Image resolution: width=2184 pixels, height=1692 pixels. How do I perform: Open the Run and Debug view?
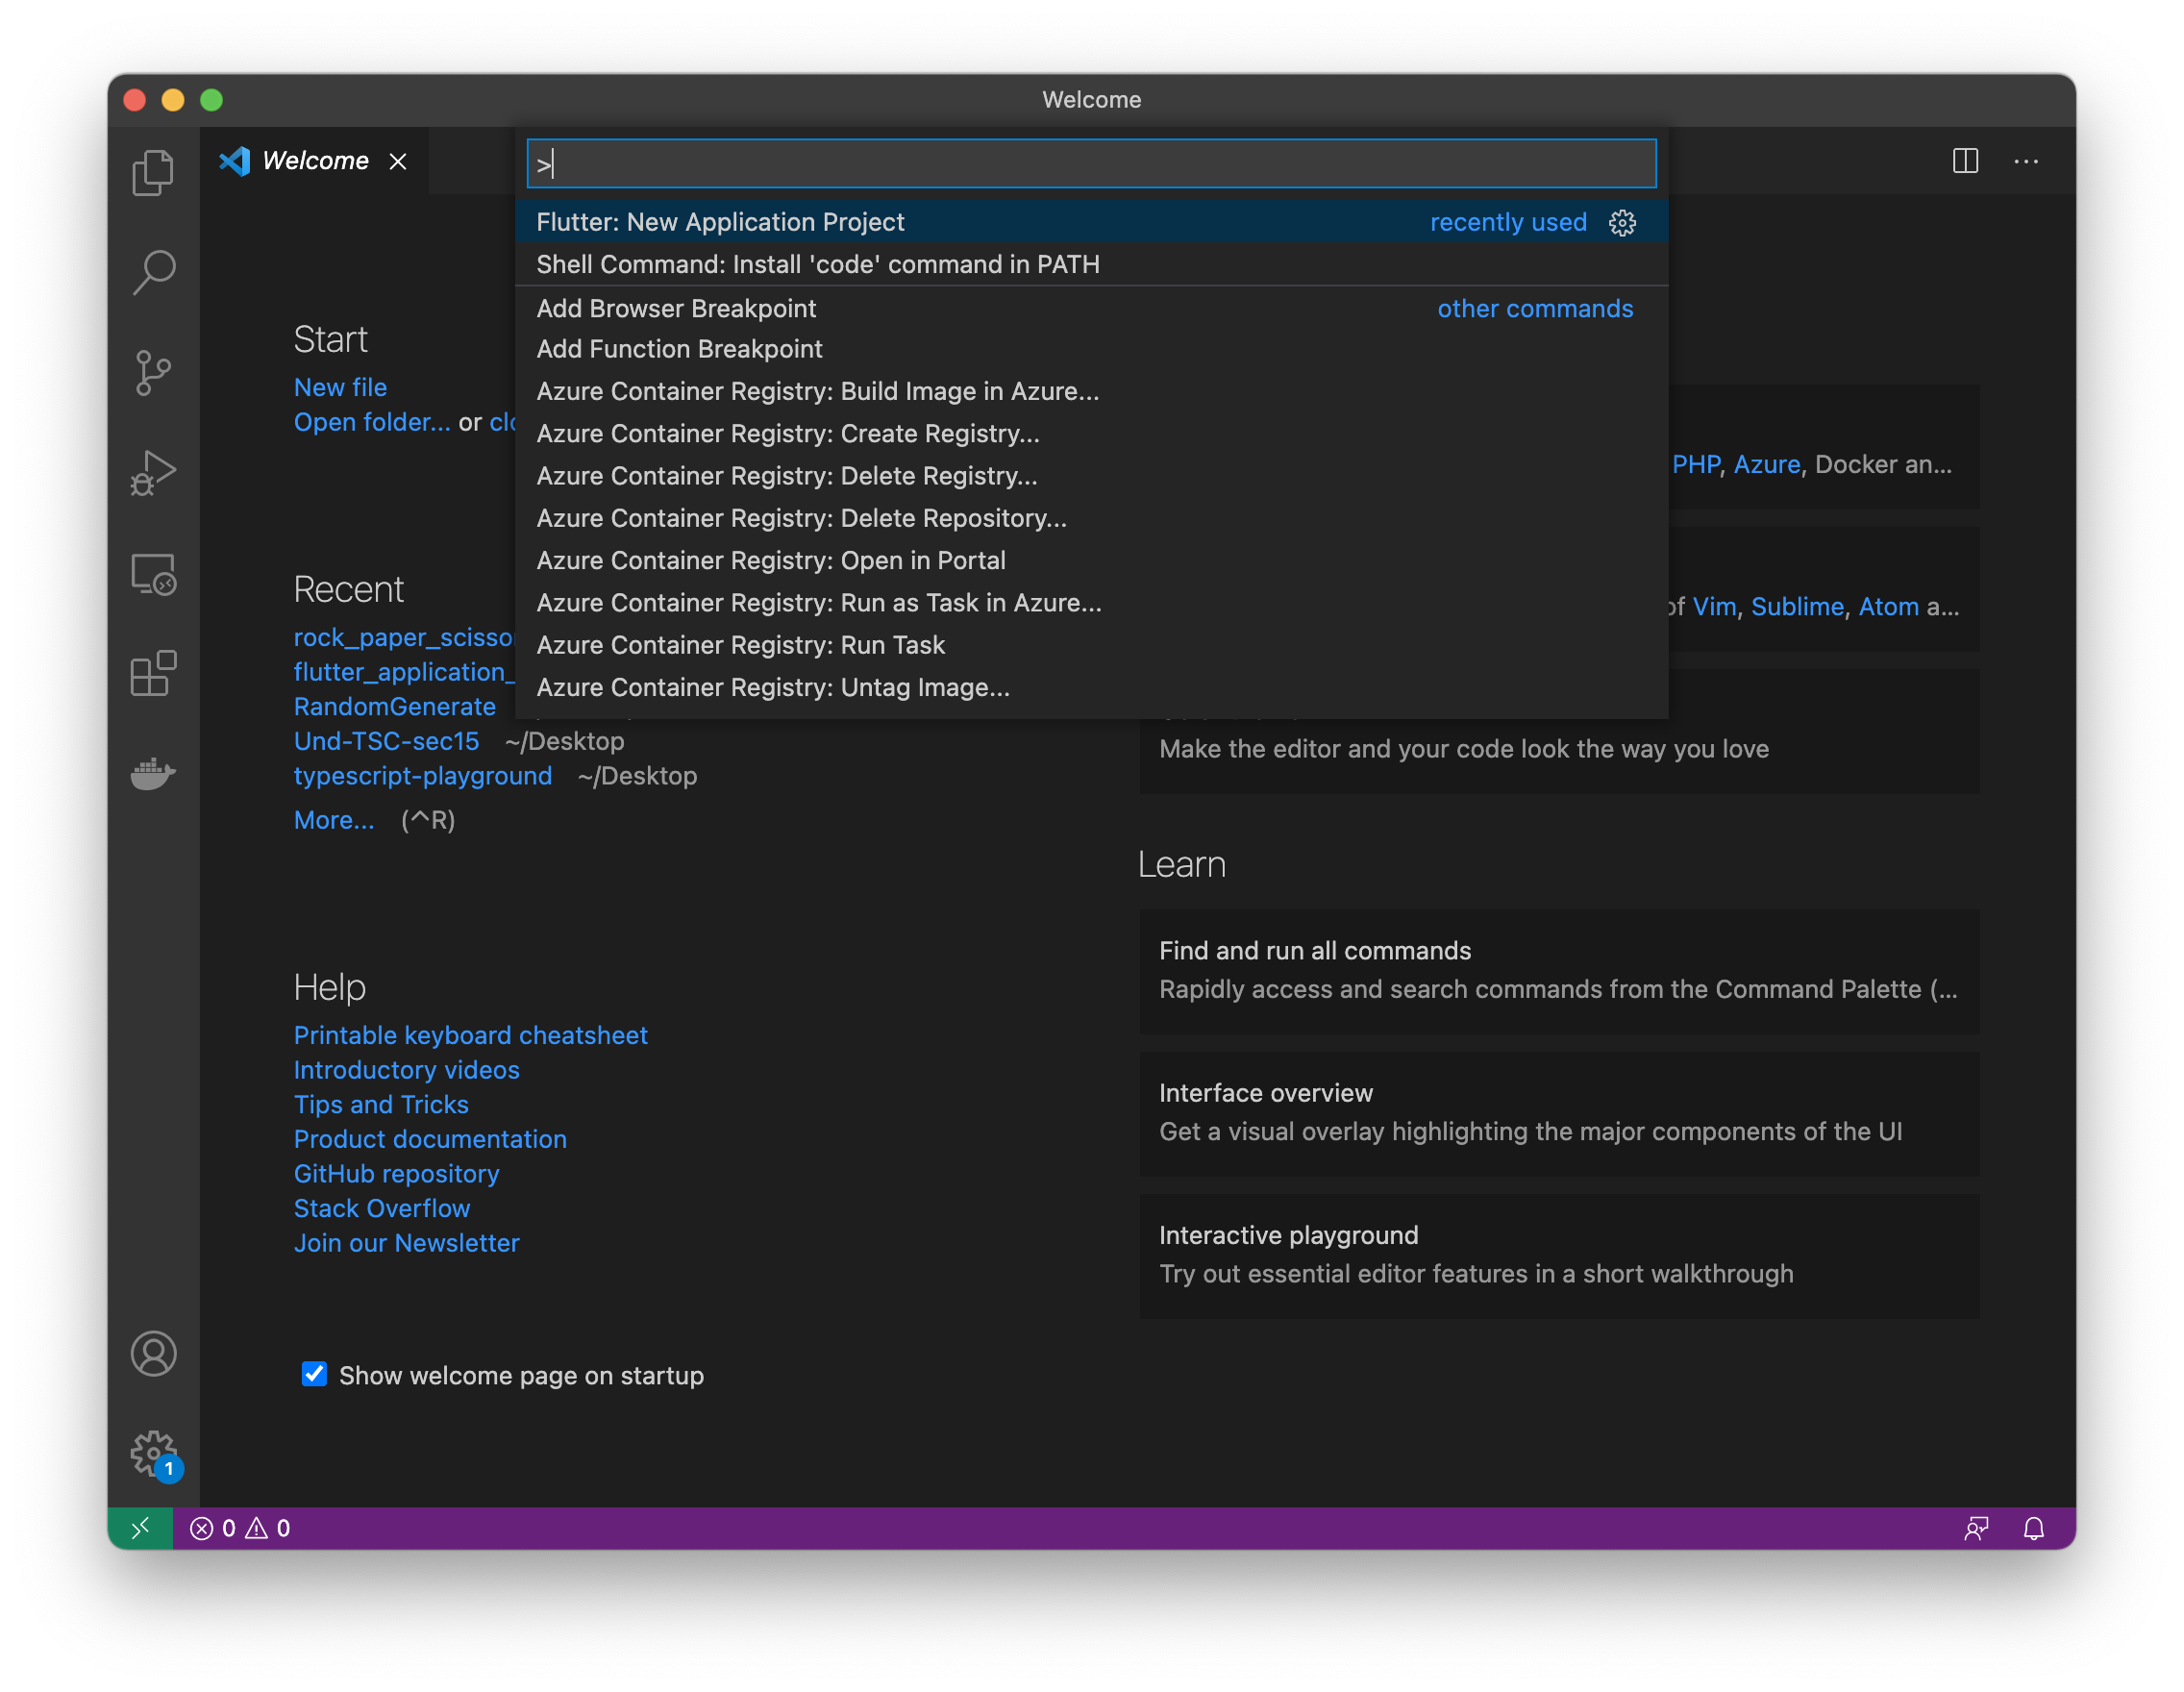(153, 473)
